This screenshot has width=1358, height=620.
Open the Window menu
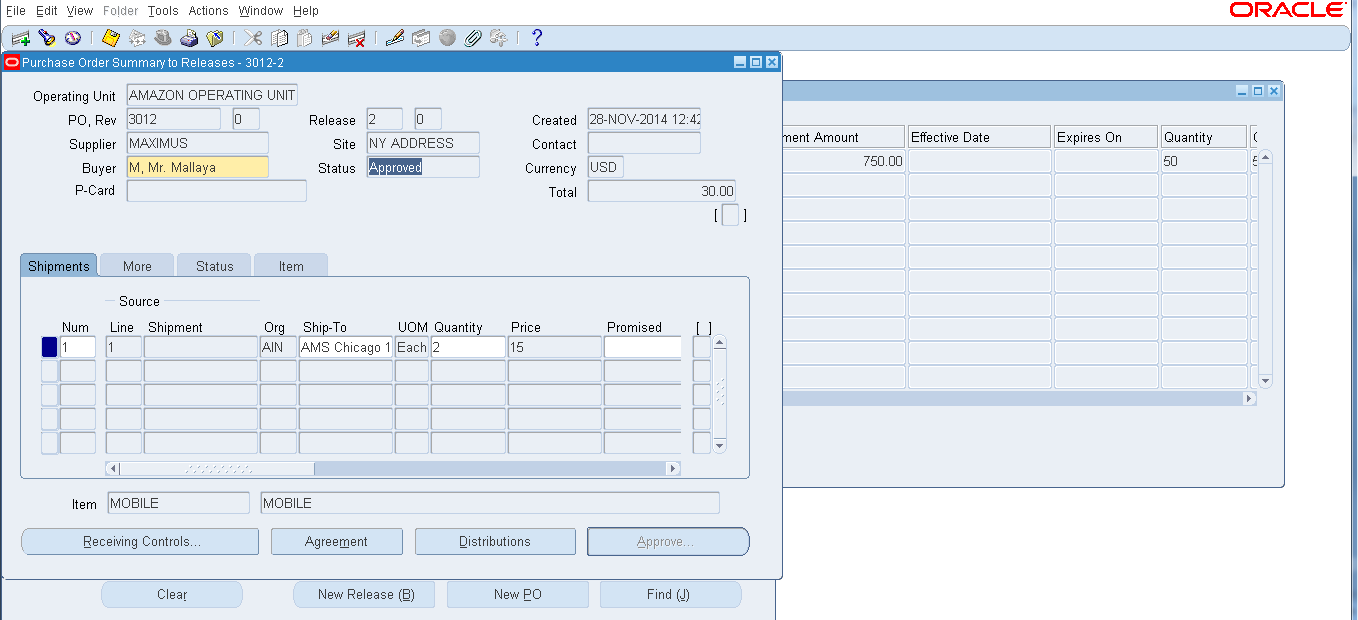[x=261, y=10]
